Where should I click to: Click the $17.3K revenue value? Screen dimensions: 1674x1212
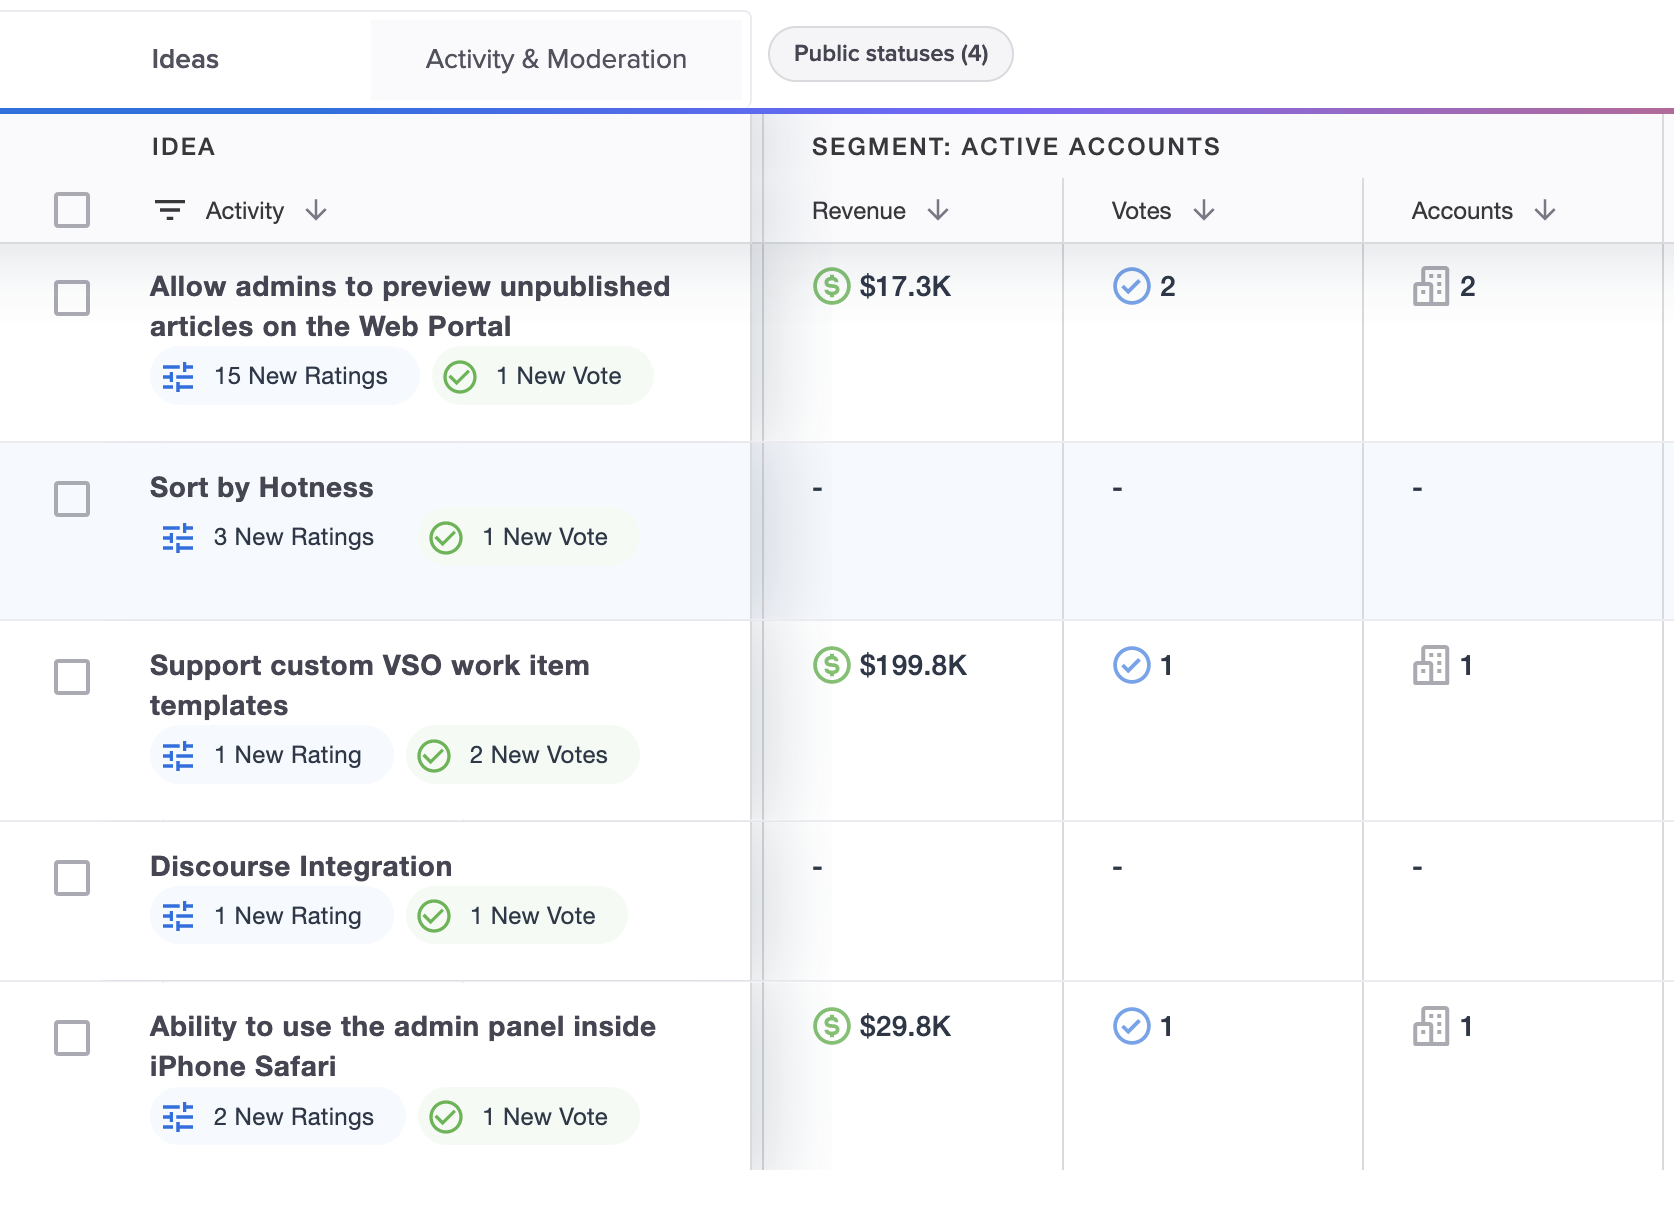tap(905, 287)
